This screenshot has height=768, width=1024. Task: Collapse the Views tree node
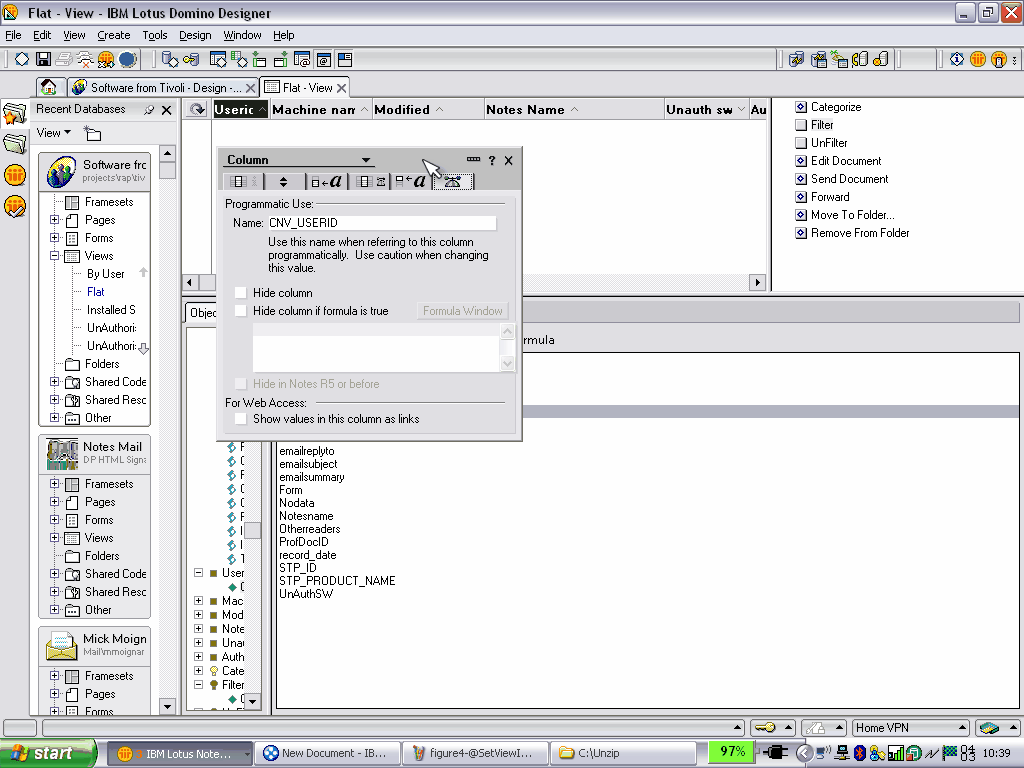(x=55, y=256)
